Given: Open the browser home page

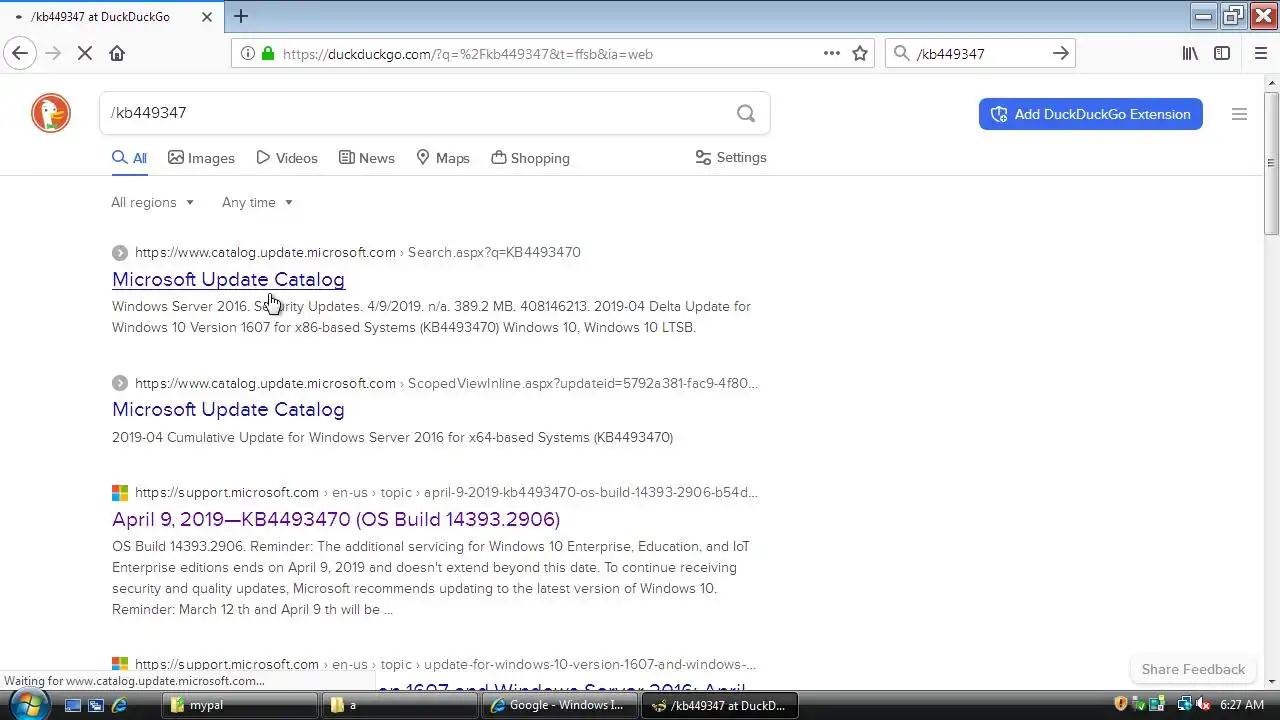Looking at the screenshot, I should coord(117,53).
